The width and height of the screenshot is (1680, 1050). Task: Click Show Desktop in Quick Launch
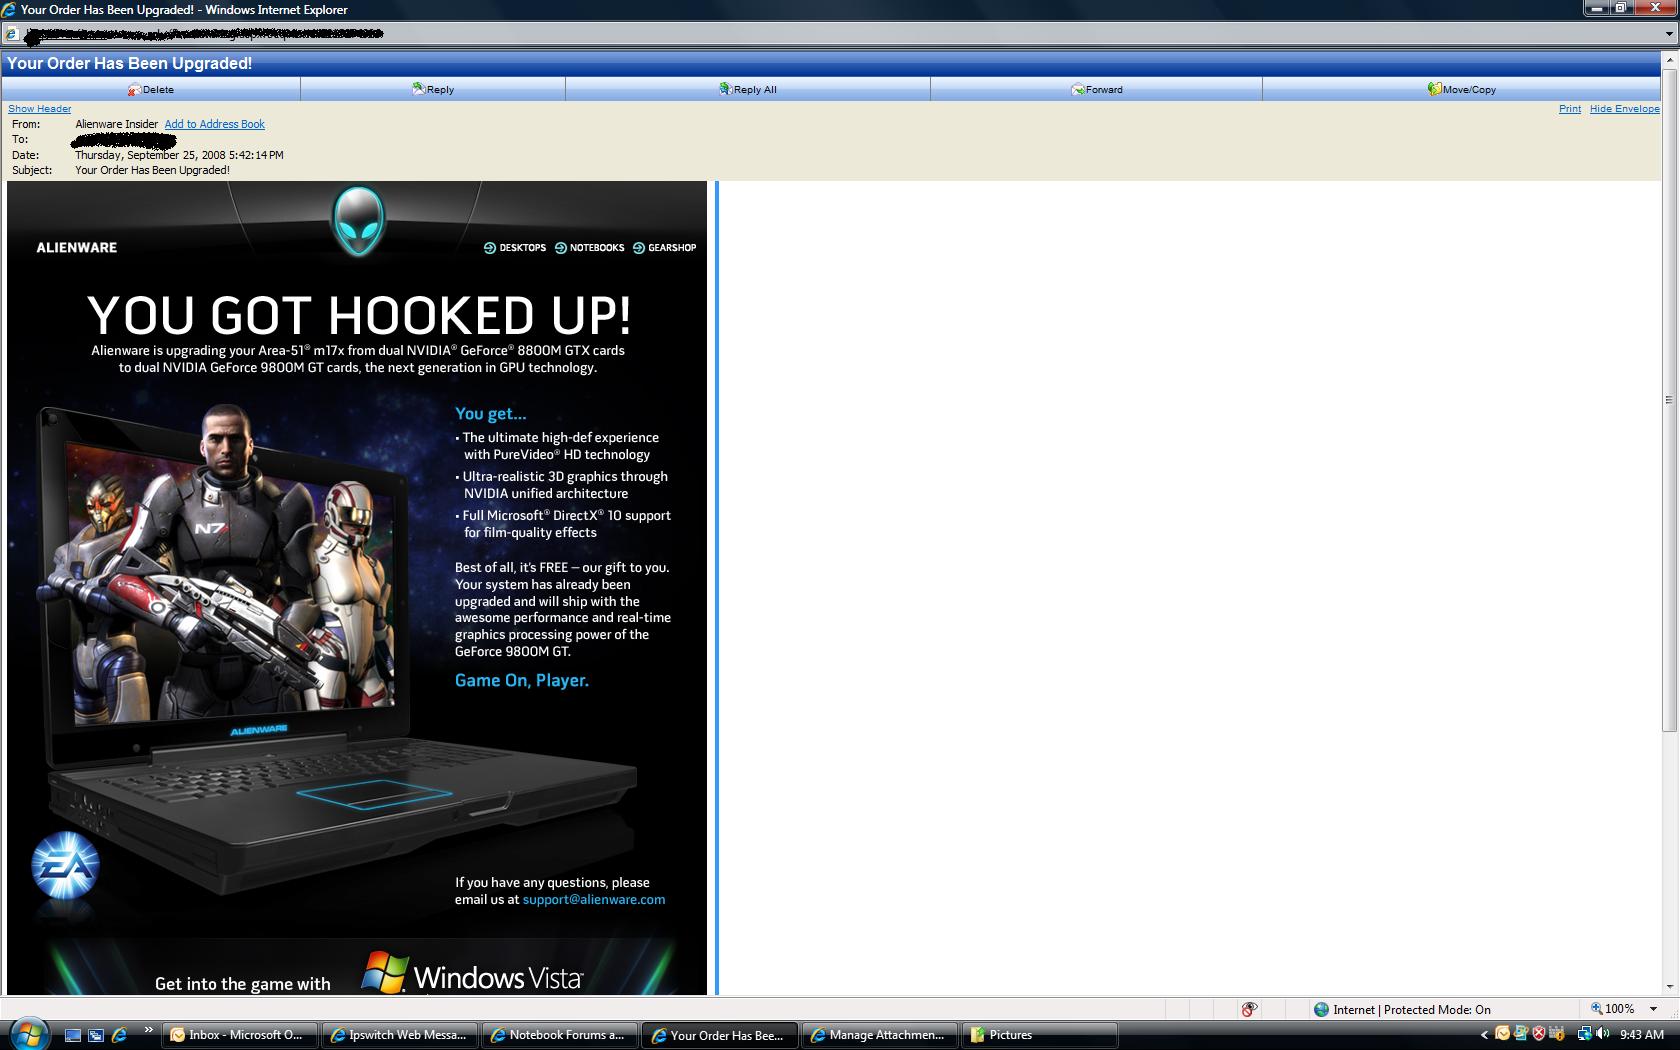pos(73,1035)
